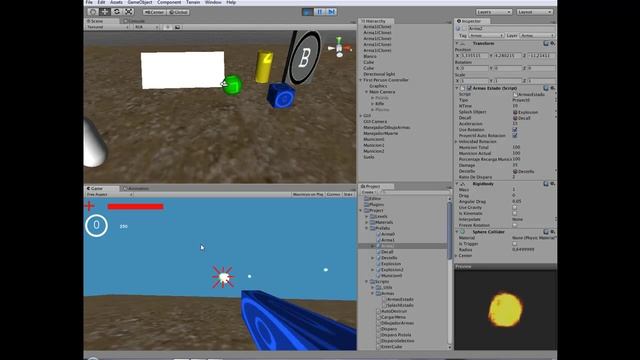Open Transform component help icon
640x360 pixels.
tap(546, 43)
